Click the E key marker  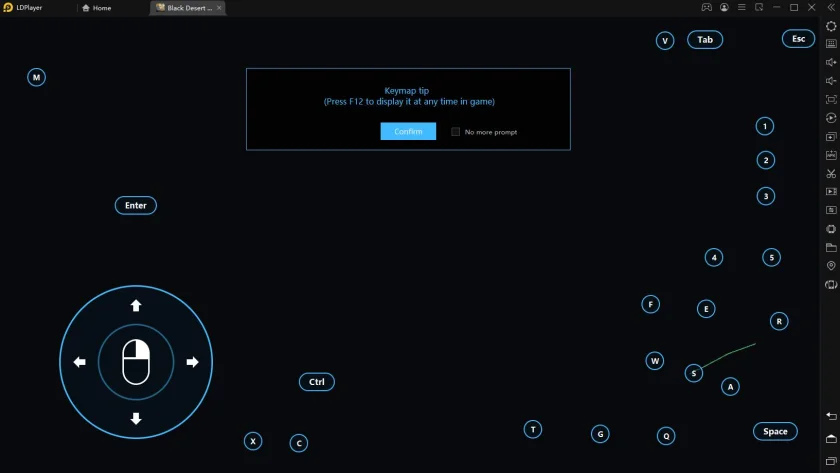pos(706,309)
